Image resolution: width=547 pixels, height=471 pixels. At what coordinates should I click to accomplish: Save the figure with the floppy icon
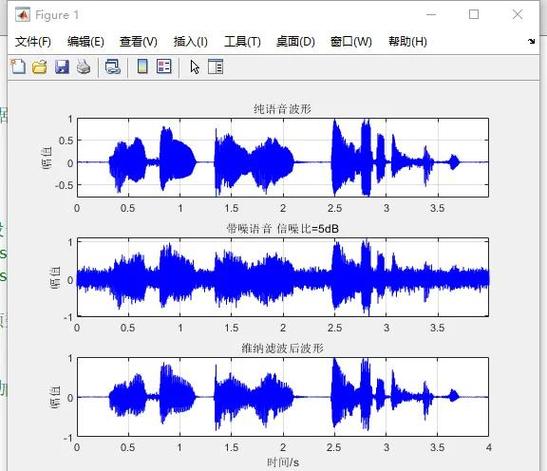point(62,66)
